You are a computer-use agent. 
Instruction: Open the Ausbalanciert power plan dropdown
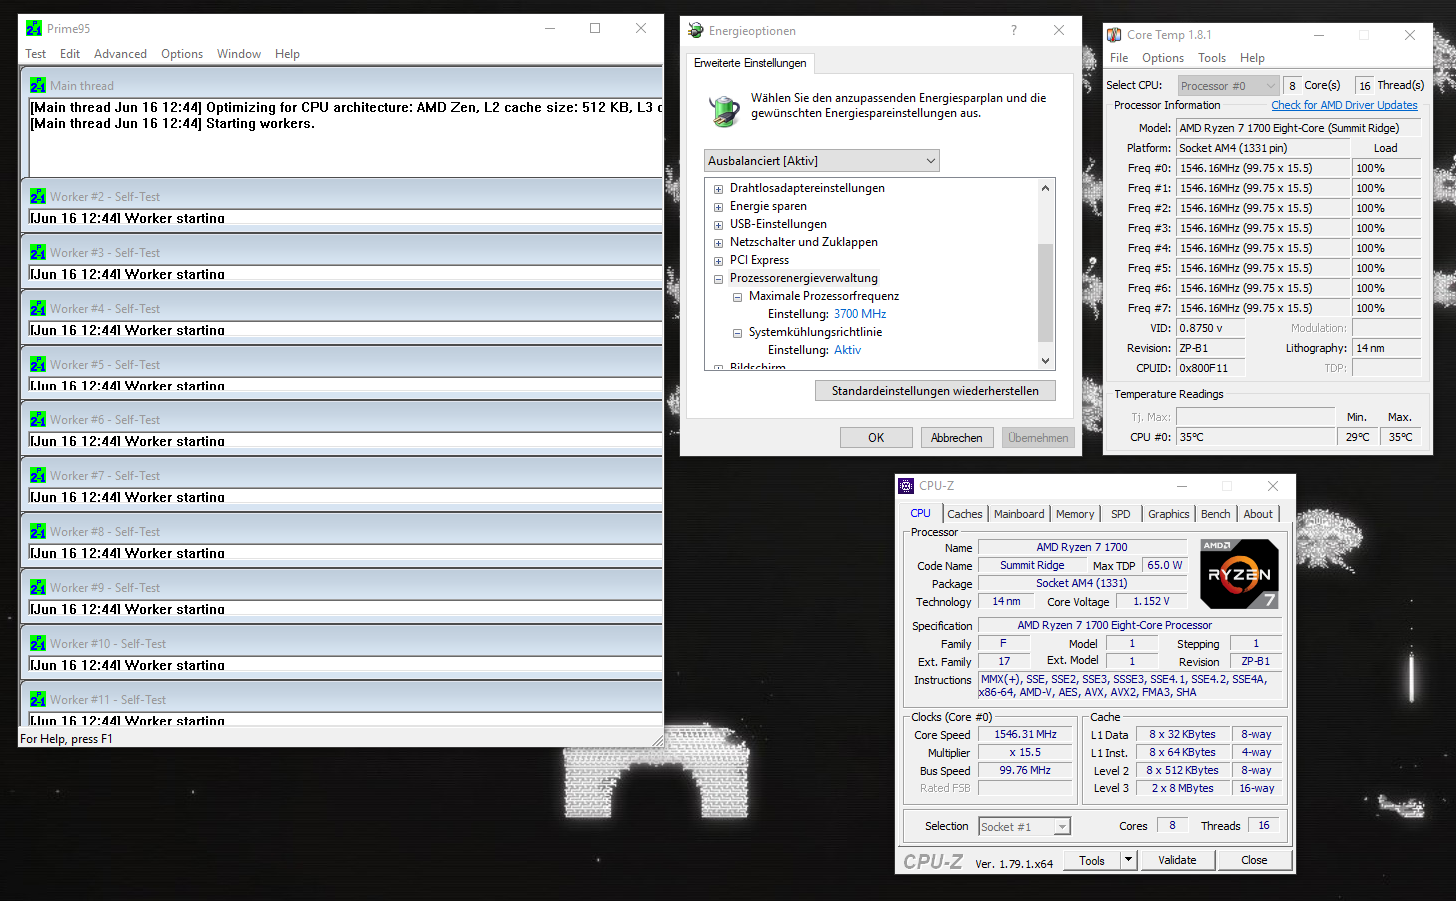[822, 161]
